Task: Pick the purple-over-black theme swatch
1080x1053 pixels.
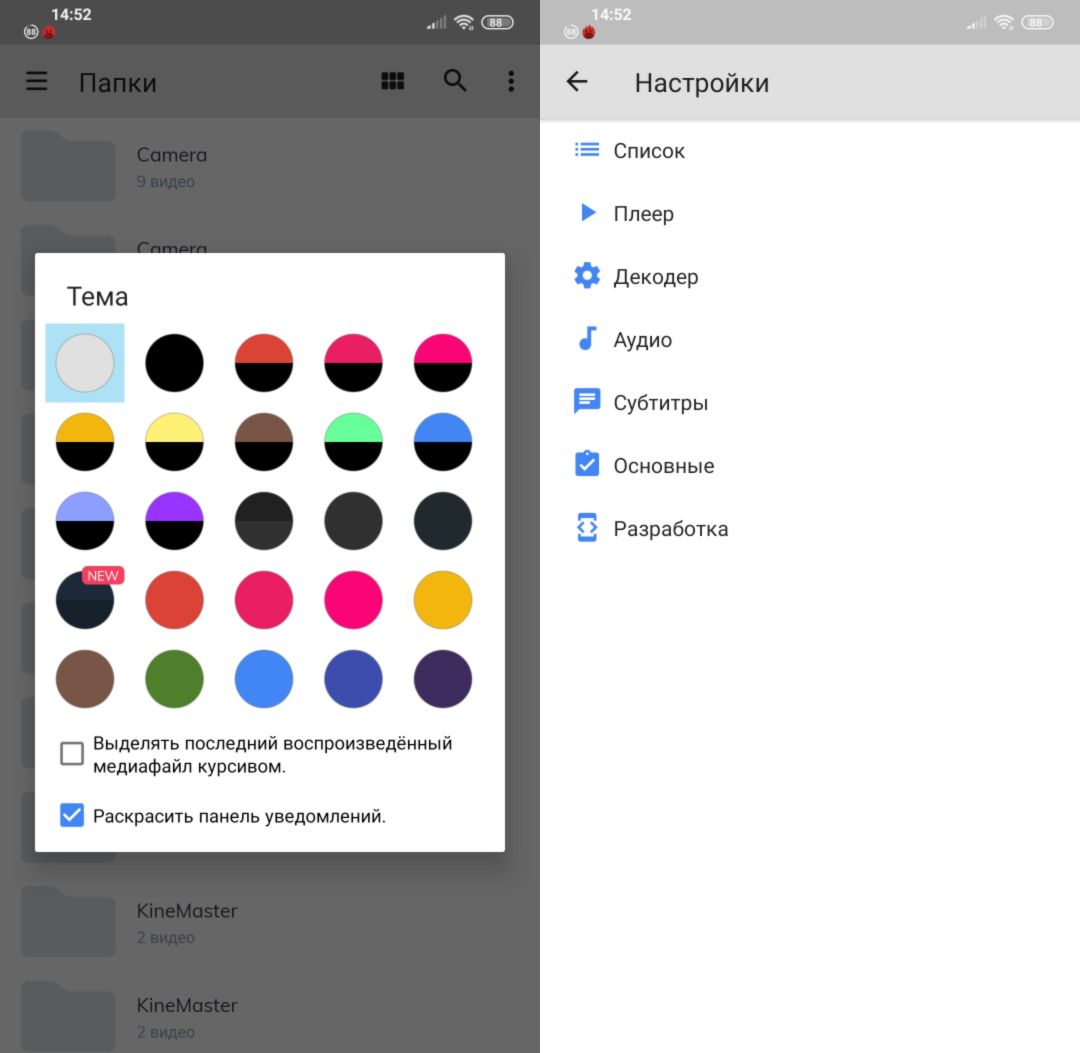Action: click(x=174, y=521)
